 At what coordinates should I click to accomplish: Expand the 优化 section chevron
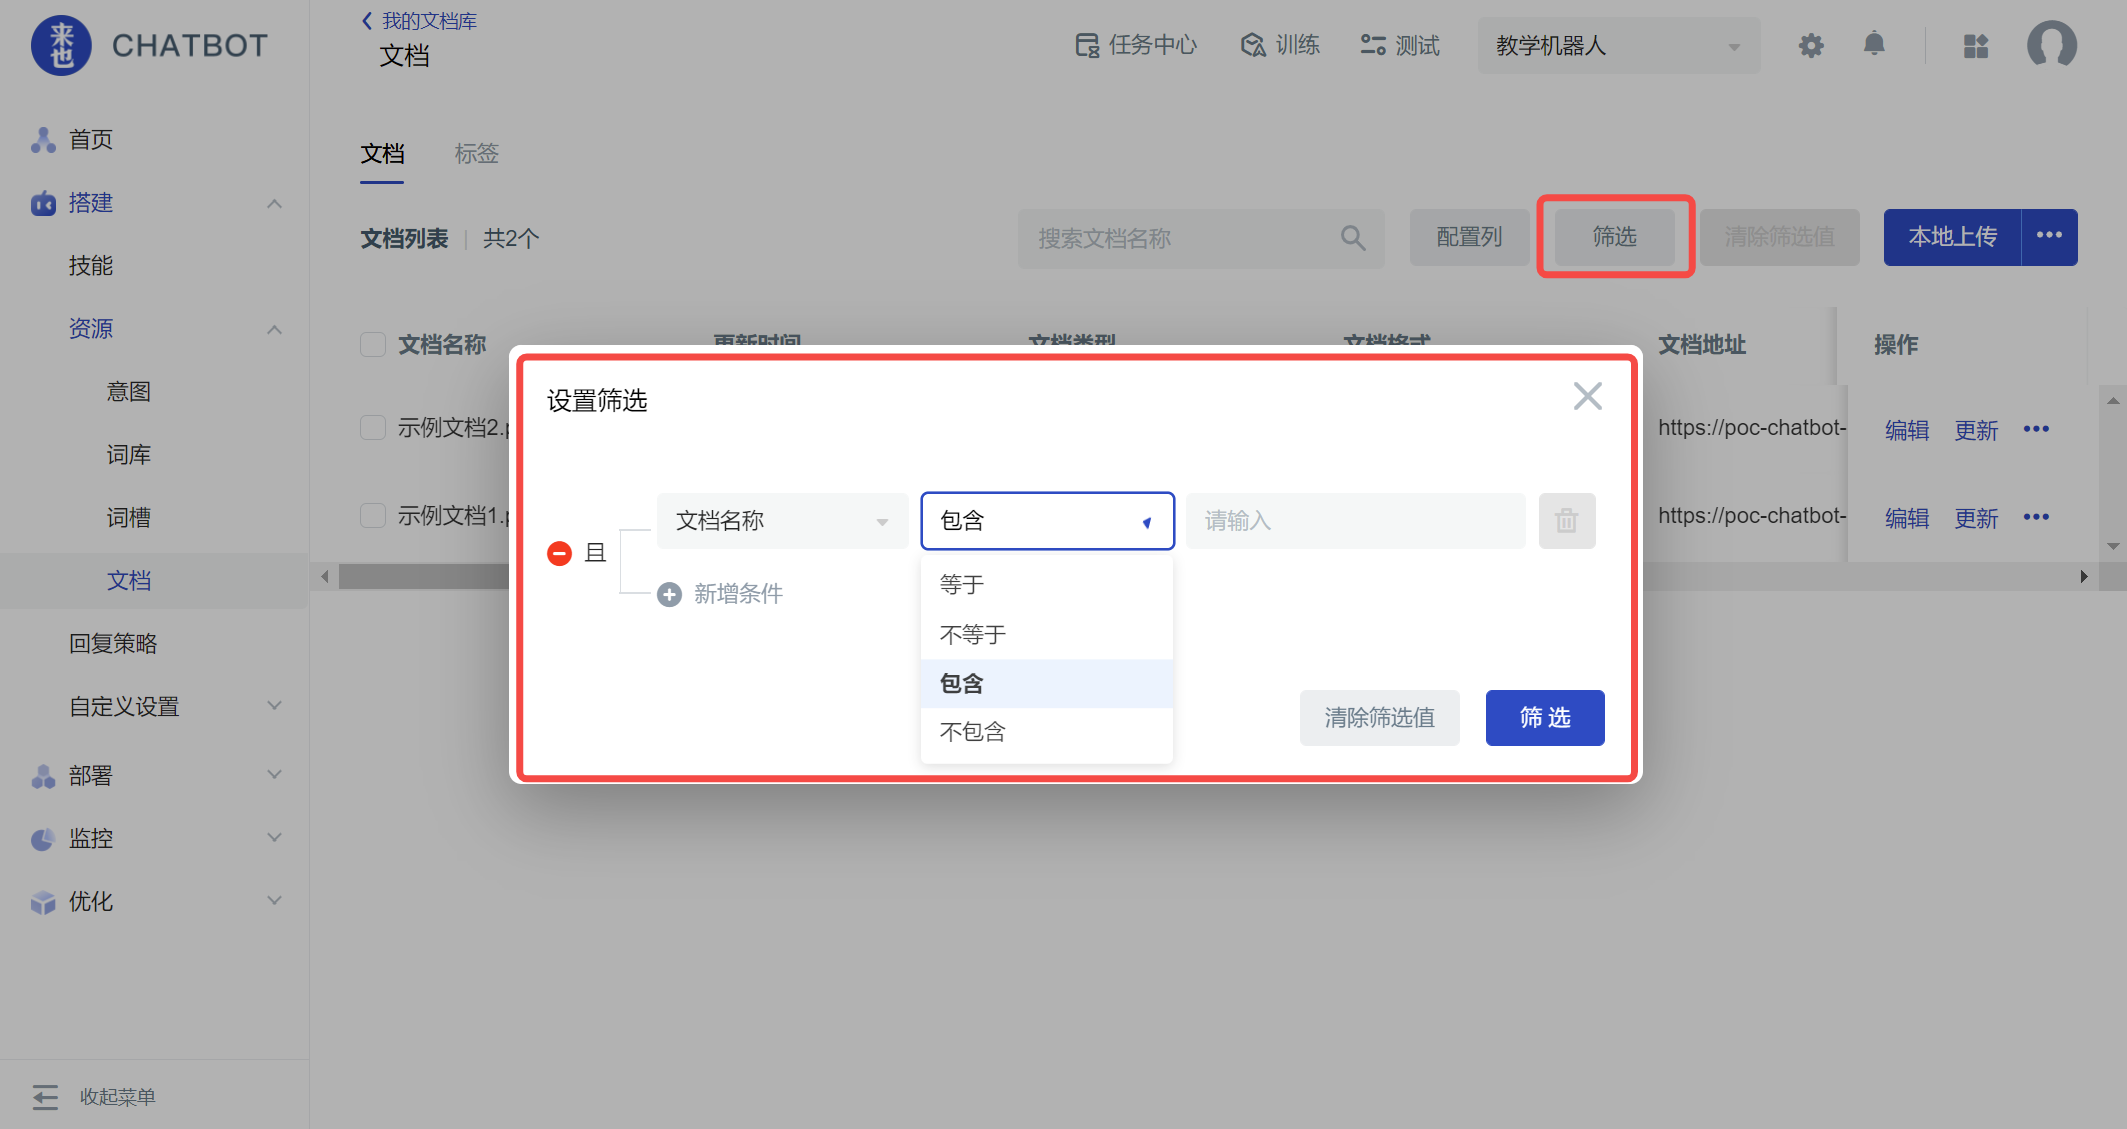[x=274, y=901]
